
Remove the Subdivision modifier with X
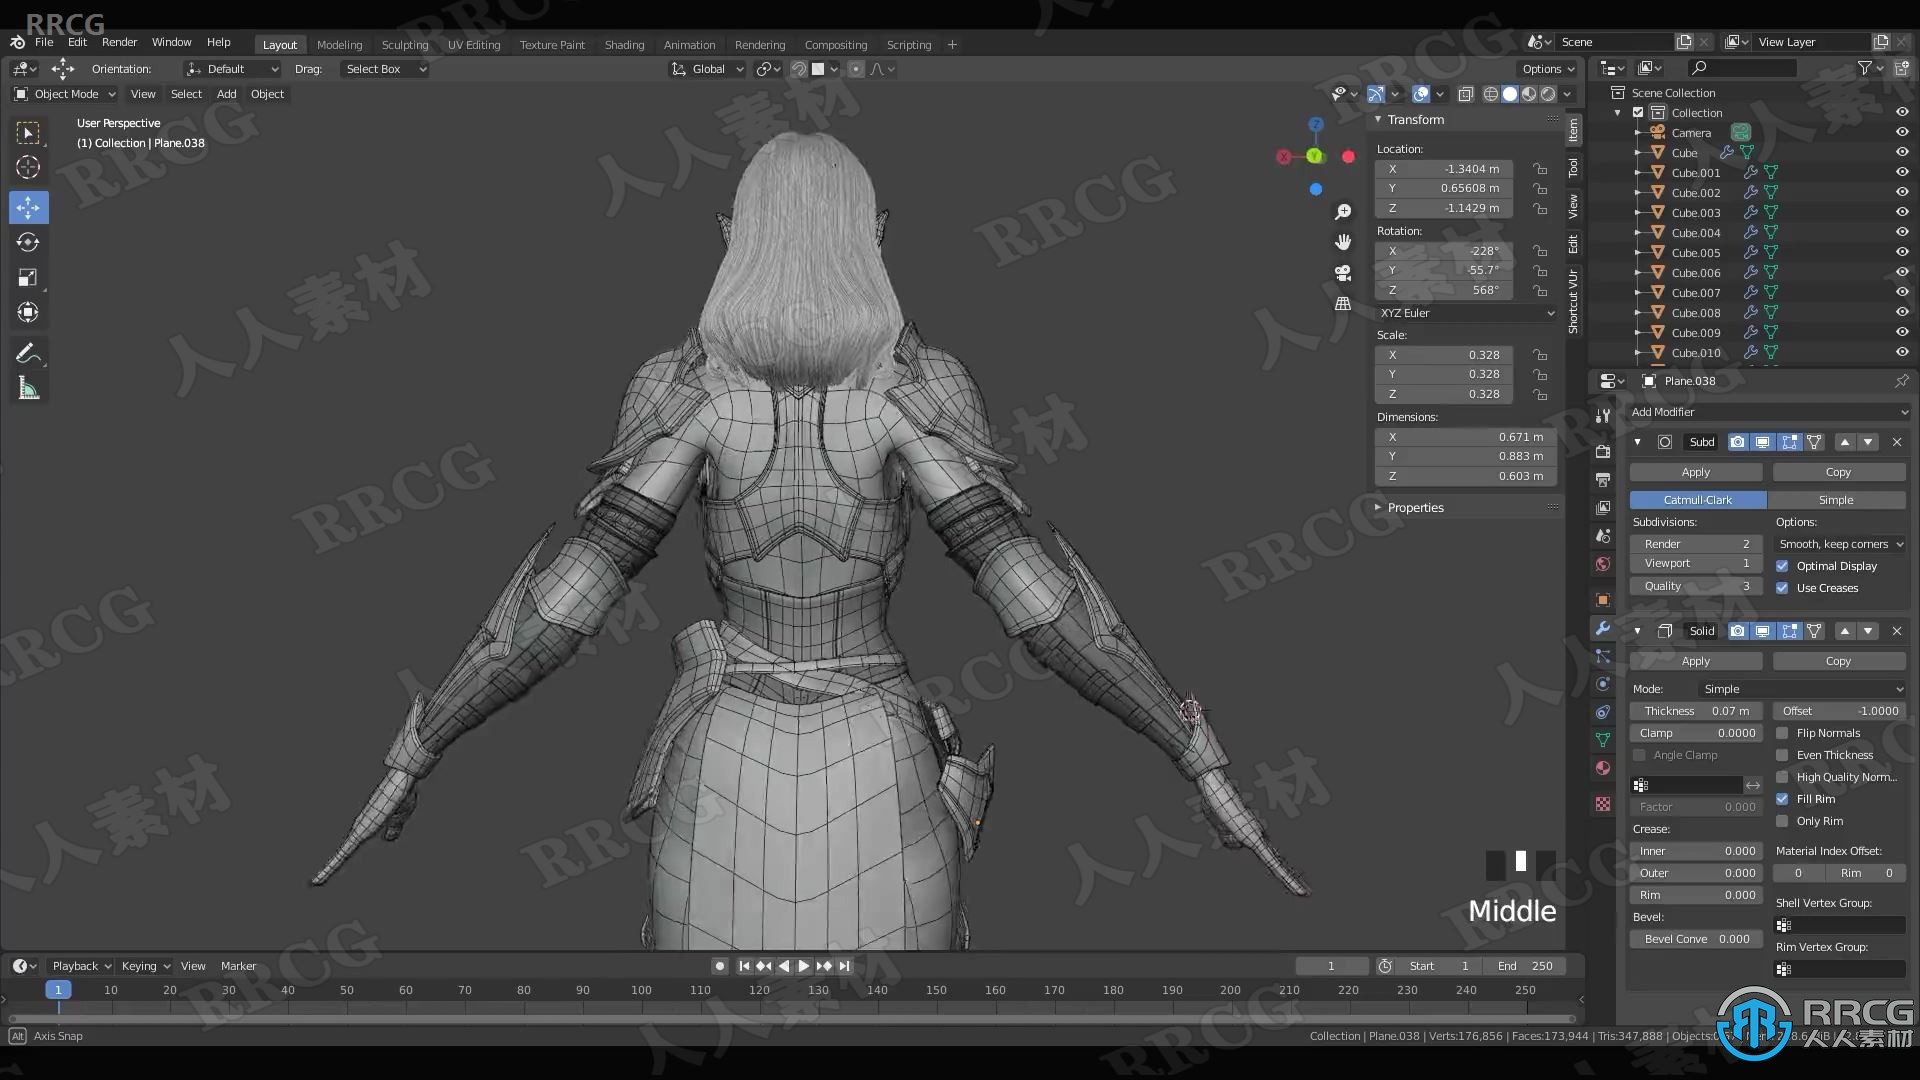(1897, 442)
